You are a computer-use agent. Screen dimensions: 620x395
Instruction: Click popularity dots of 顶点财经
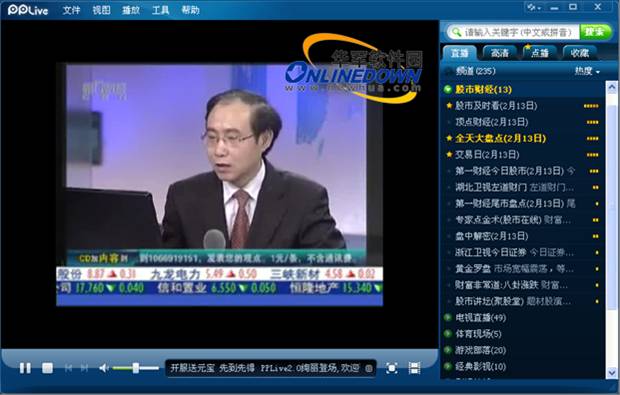[593, 122]
